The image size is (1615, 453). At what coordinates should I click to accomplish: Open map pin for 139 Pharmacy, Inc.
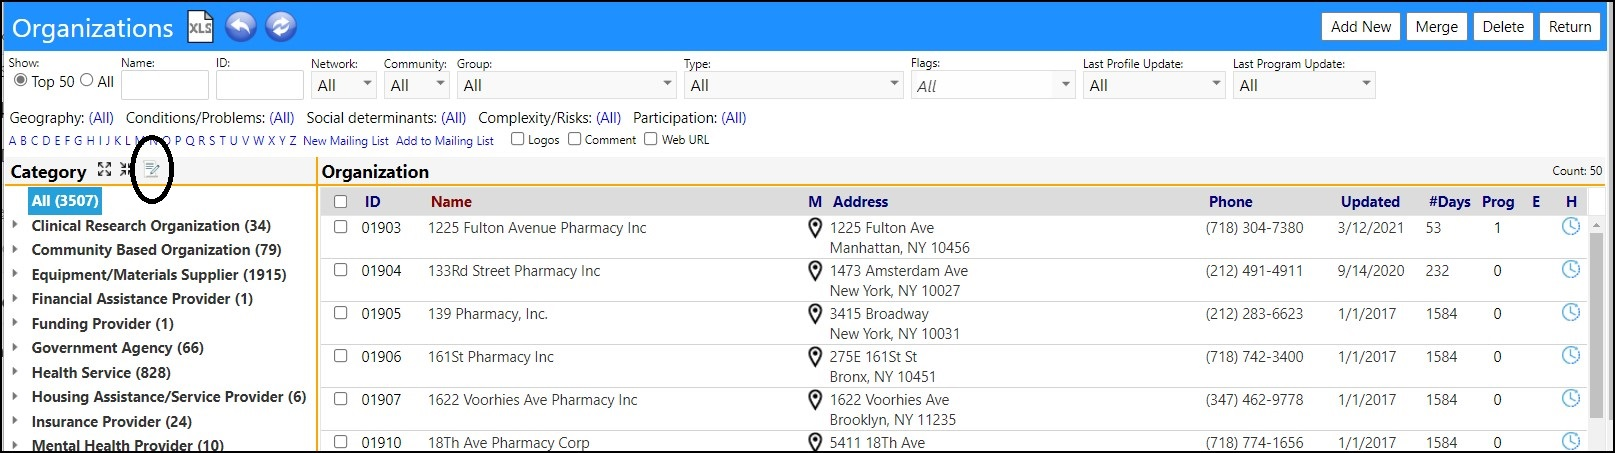click(x=815, y=314)
